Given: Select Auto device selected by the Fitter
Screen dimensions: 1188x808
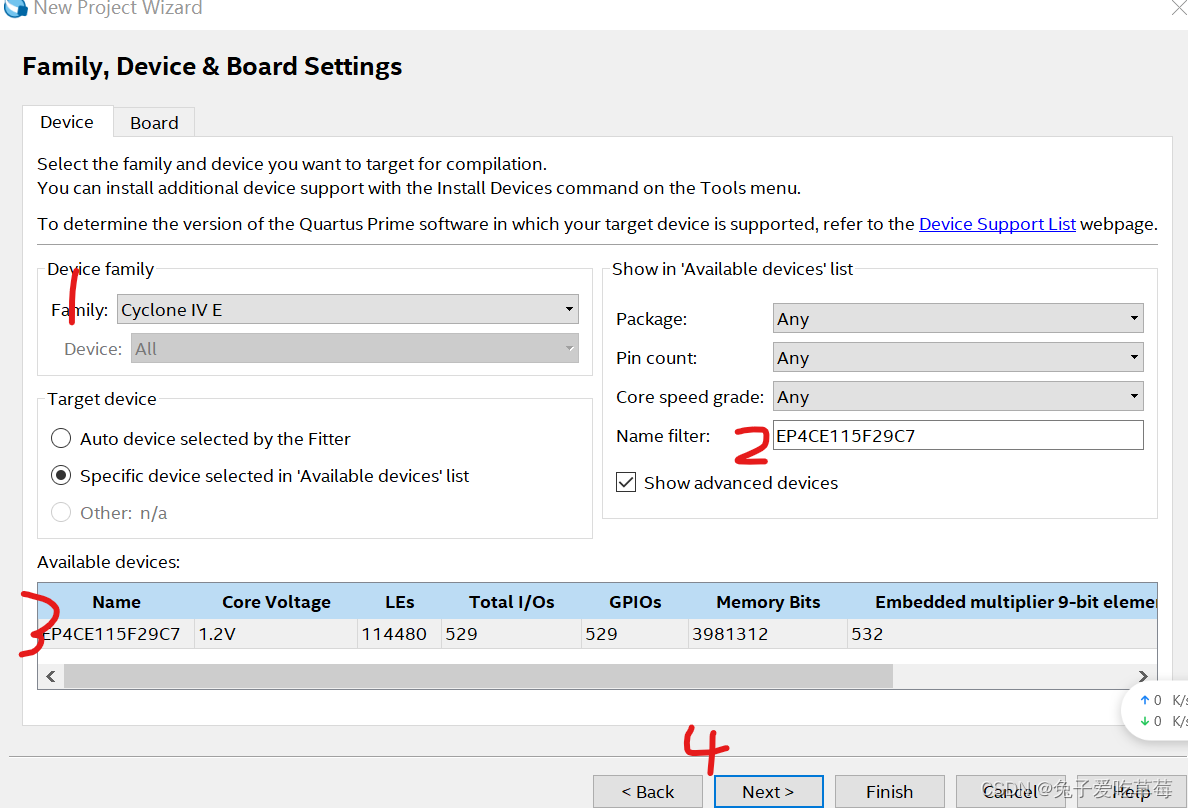Looking at the screenshot, I should pos(62,439).
